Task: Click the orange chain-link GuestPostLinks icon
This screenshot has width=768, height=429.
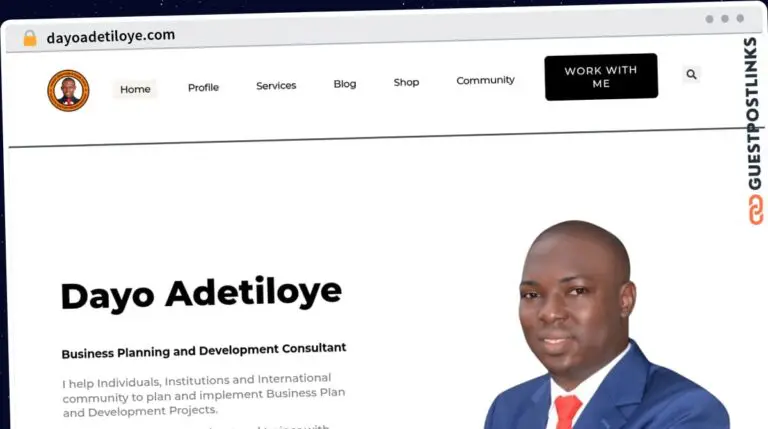Action: coord(756,210)
